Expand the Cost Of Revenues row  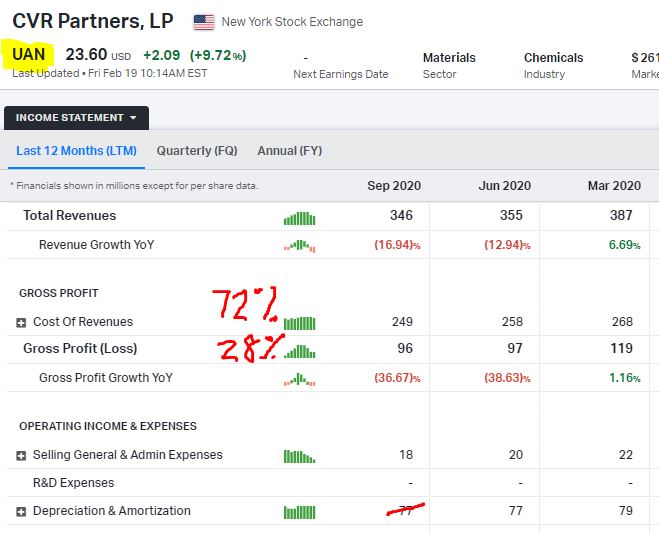(22, 323)
